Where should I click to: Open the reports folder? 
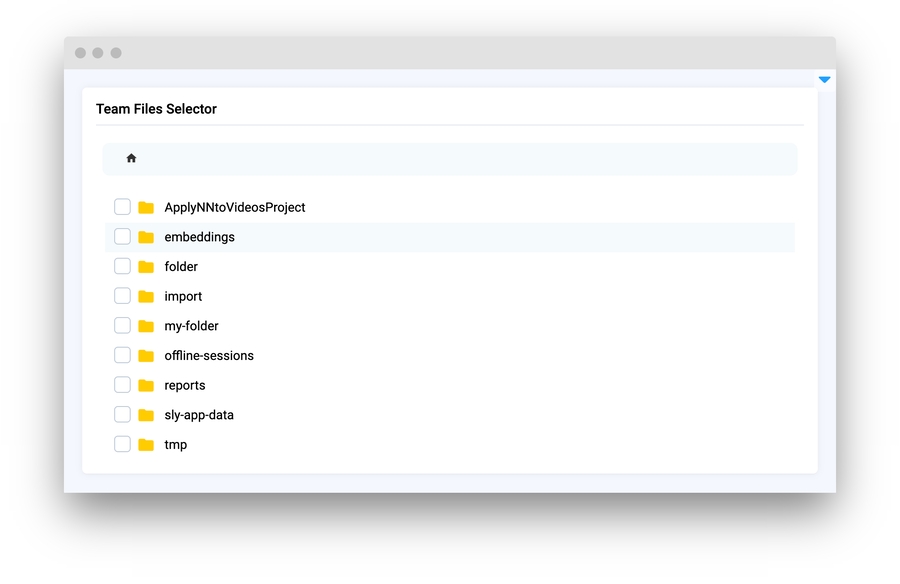coord(185,385)
